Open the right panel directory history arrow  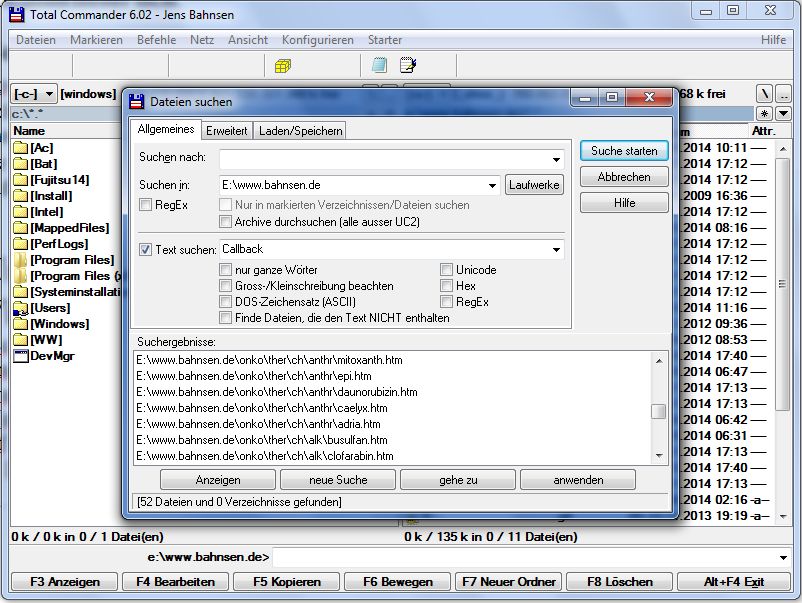(784, 113)
